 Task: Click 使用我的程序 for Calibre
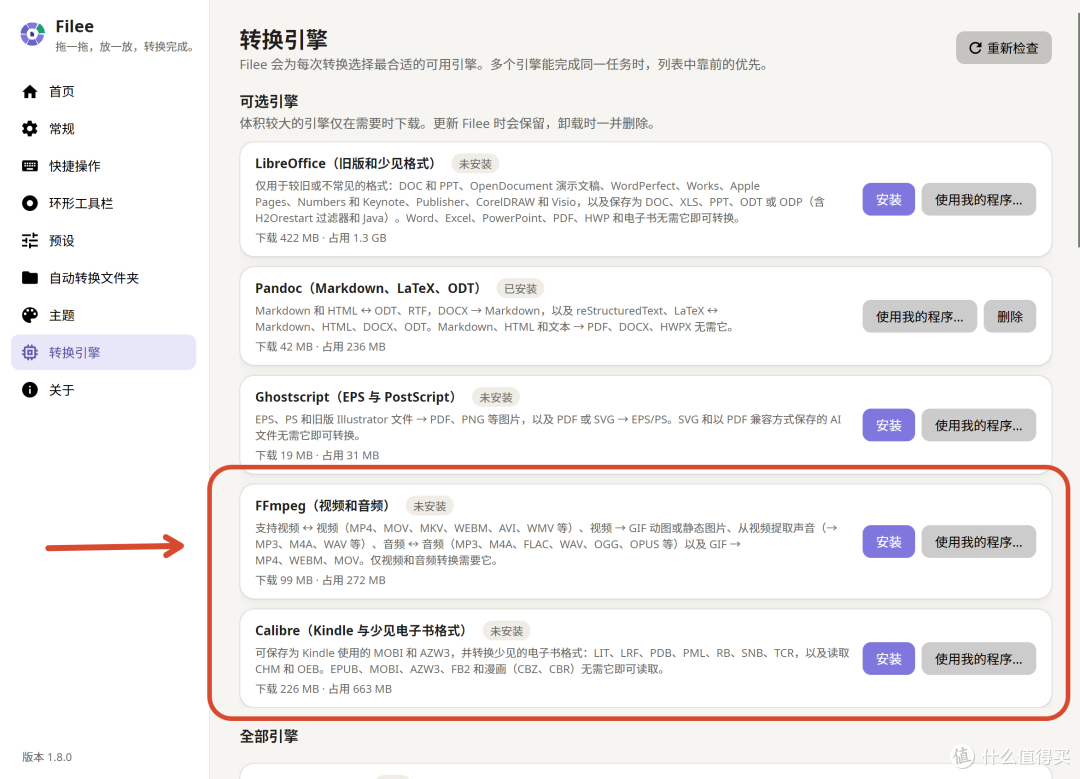pyautogui.click(x=978, y=659)
